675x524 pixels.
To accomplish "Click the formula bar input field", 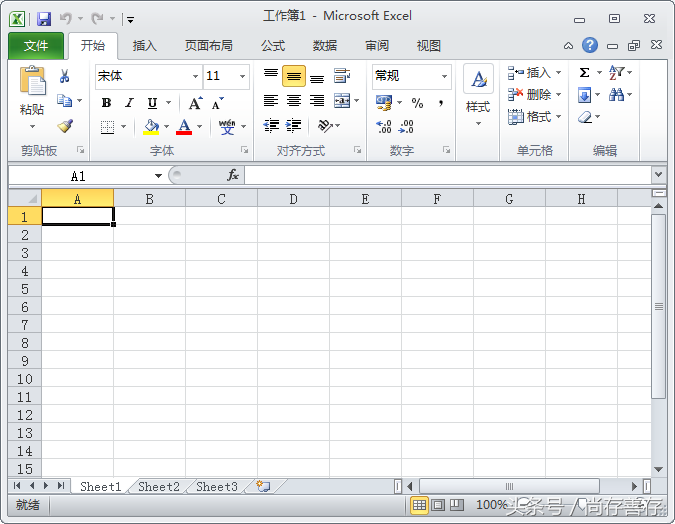I will pos(448,175).
